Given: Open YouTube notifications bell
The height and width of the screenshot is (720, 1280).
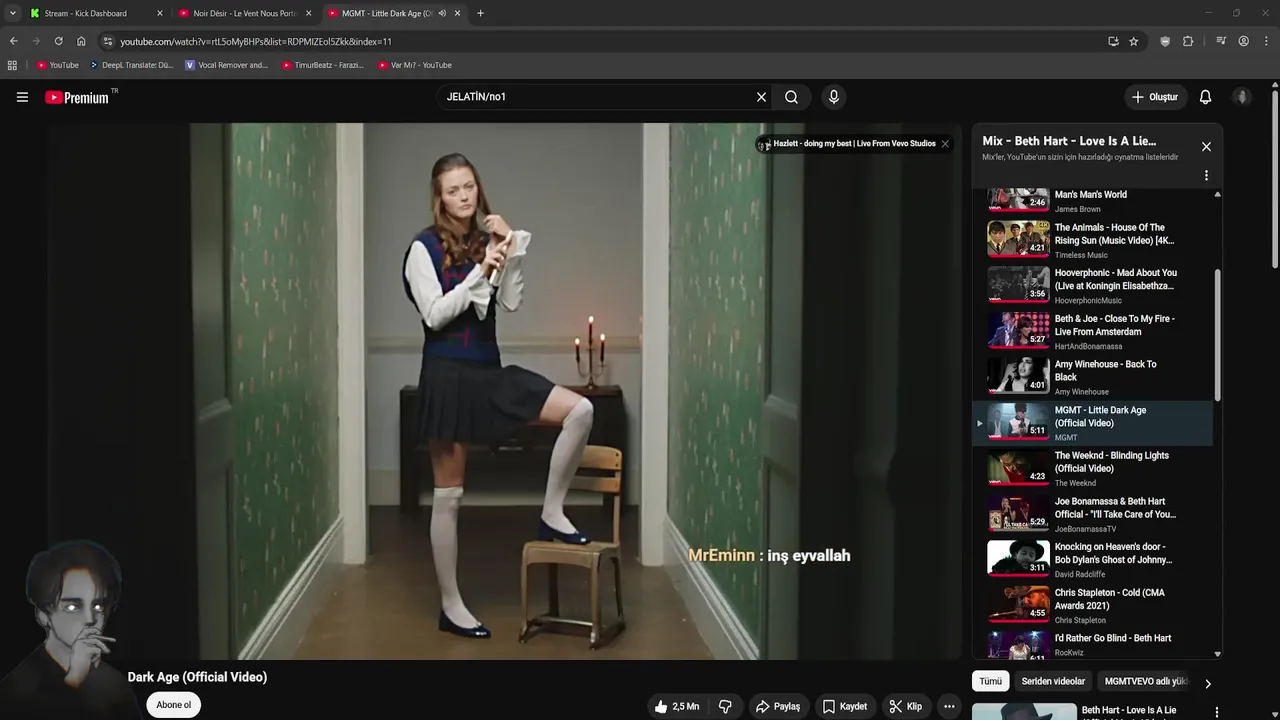Looking at the screenshot, I should click(x=1205, y=97).
